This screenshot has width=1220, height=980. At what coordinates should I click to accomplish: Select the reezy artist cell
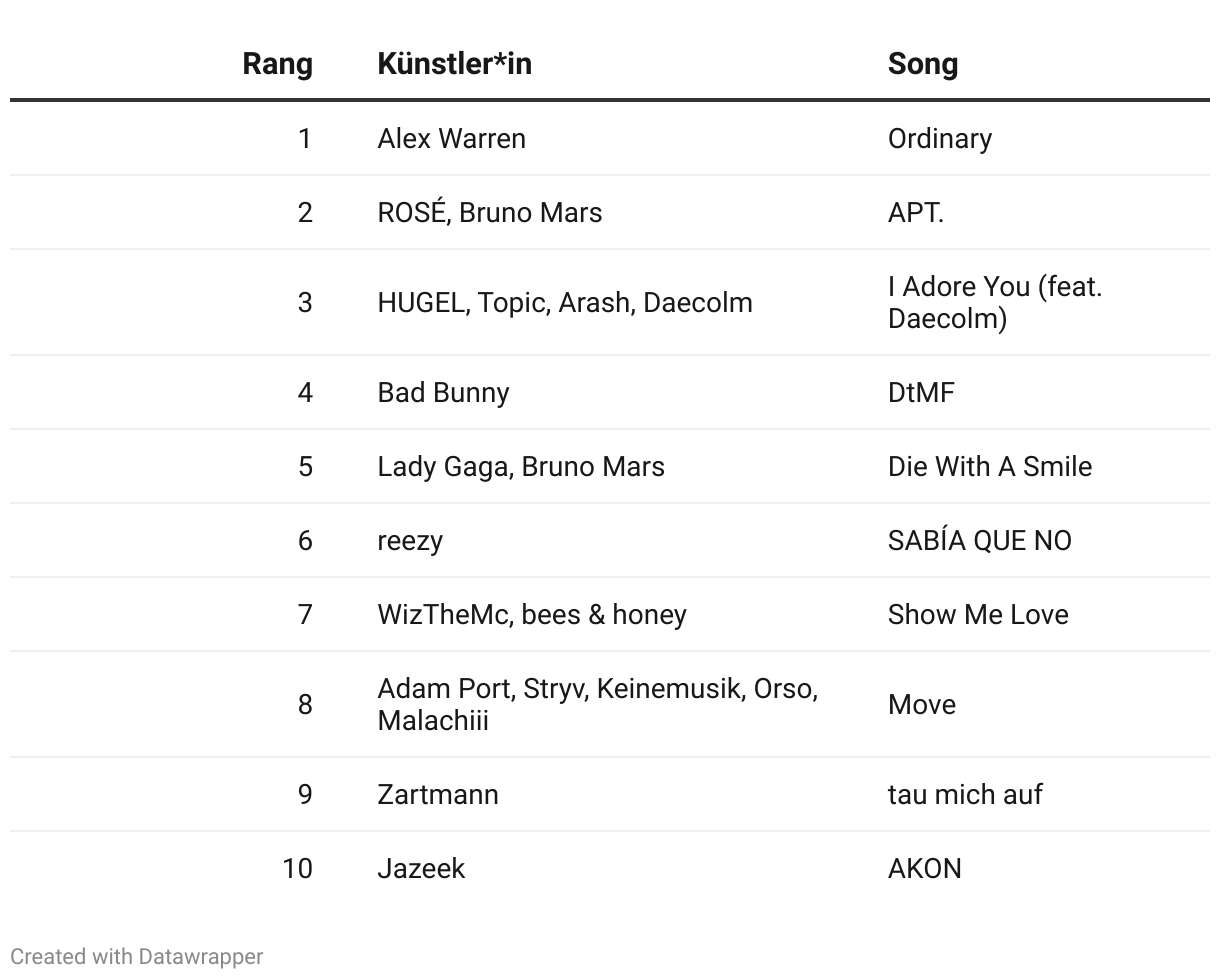pos(409,540)
